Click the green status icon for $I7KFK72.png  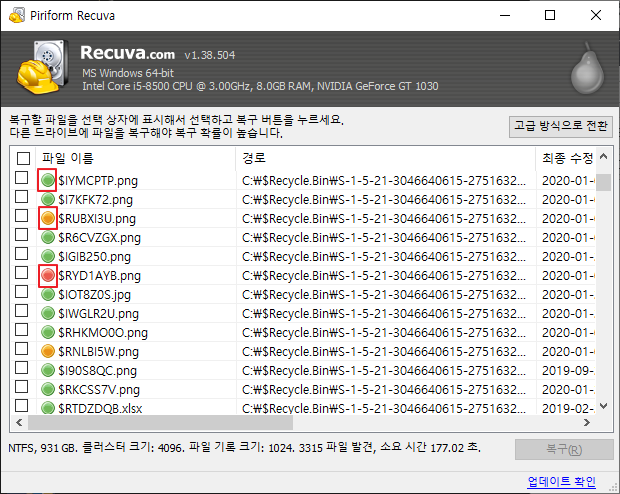coord(47,199)
